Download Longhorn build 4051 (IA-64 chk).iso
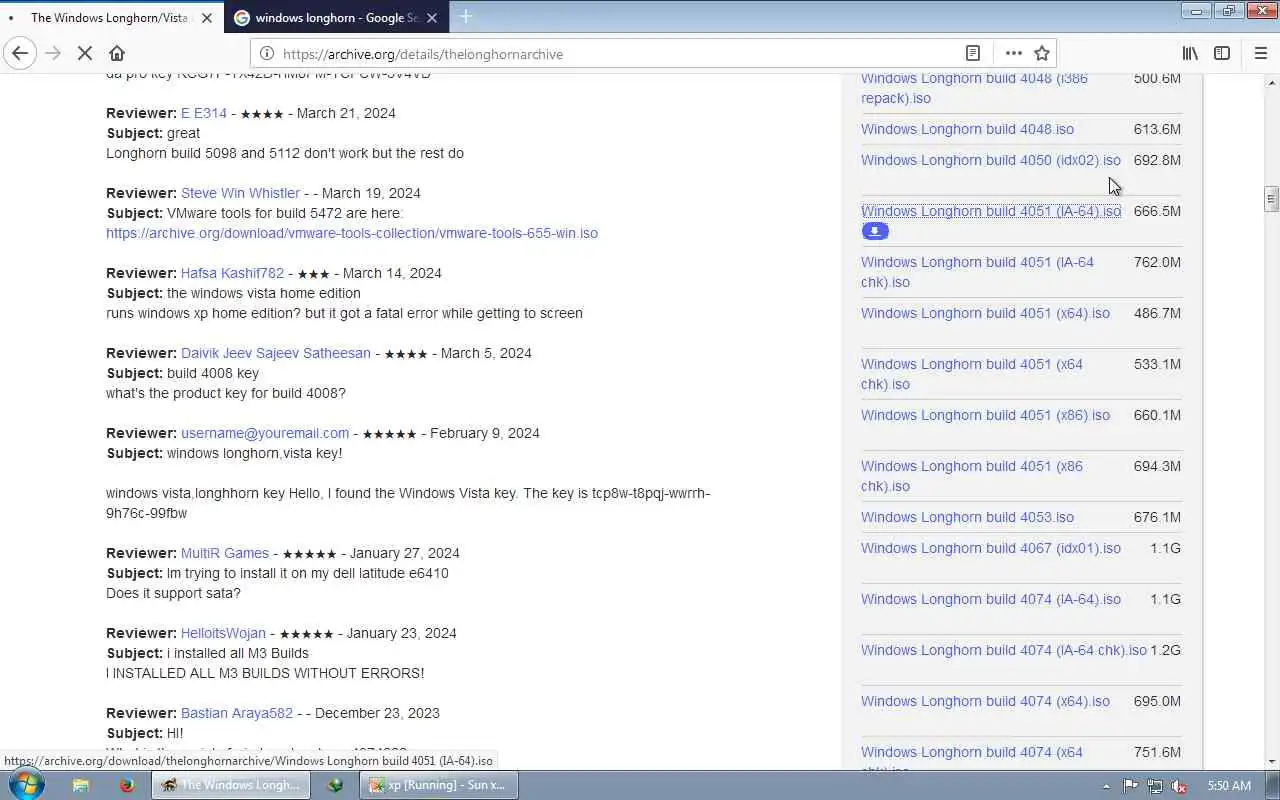The width and height of the screenshot is (1280, 800). 977,272
